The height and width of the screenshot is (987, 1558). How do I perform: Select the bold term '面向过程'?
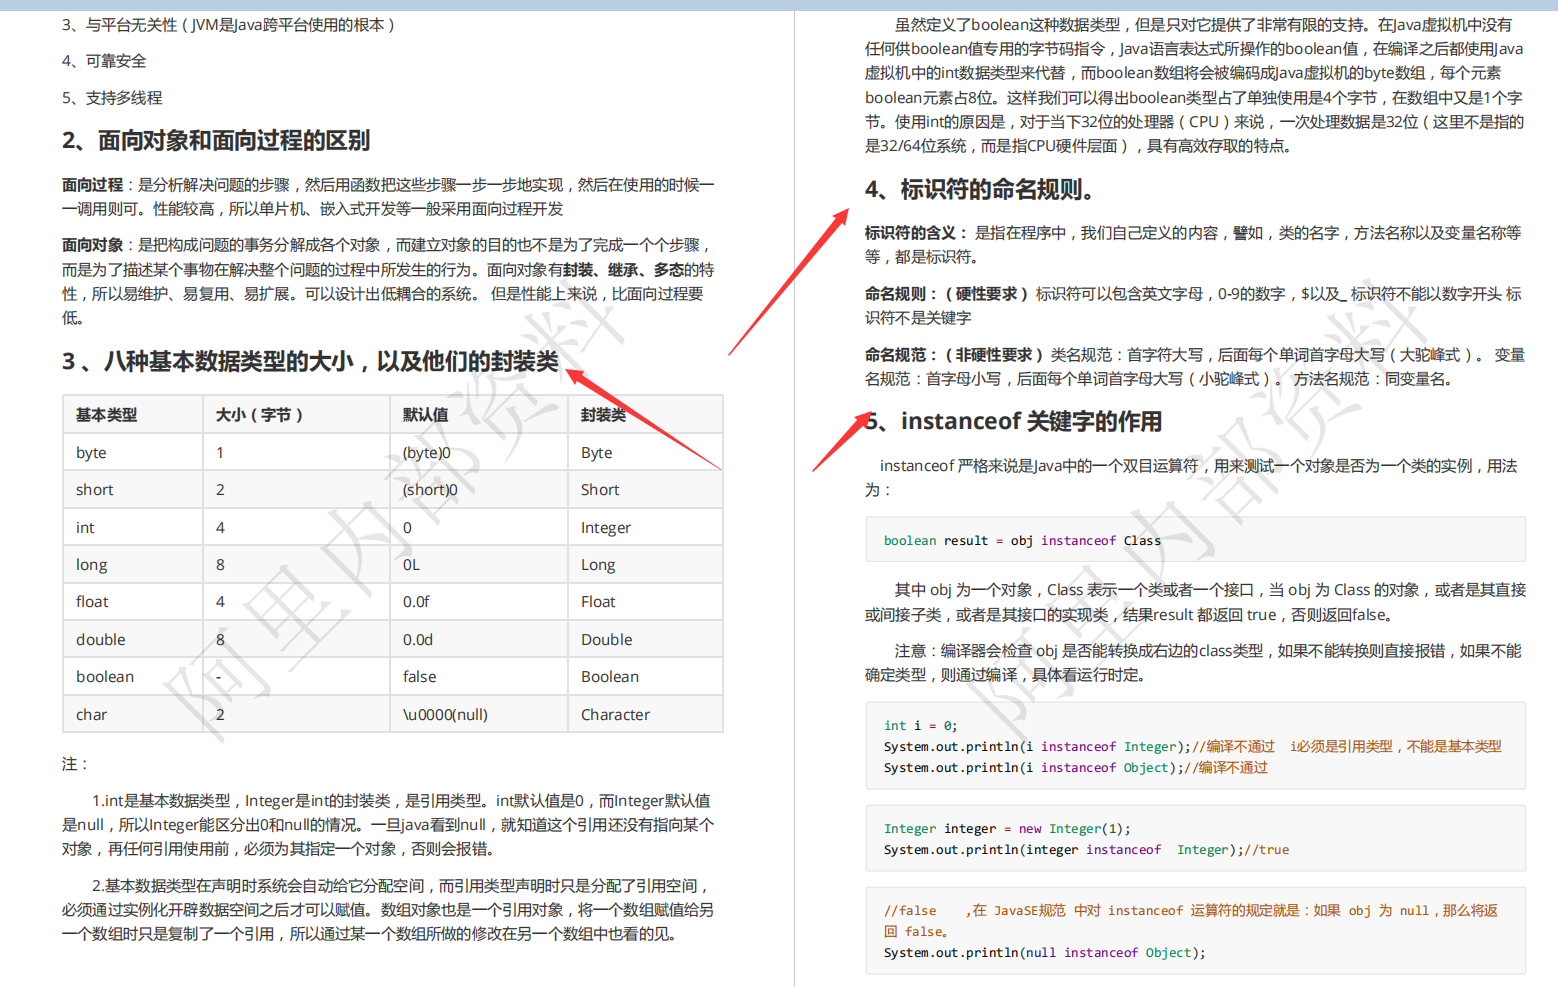pos(92,184)
